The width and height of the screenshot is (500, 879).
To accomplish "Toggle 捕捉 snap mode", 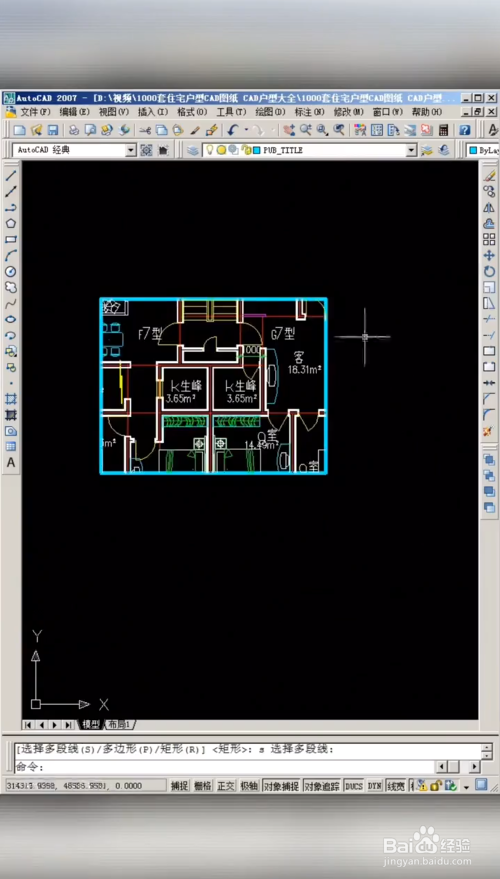I will click(x=179, y=786).
